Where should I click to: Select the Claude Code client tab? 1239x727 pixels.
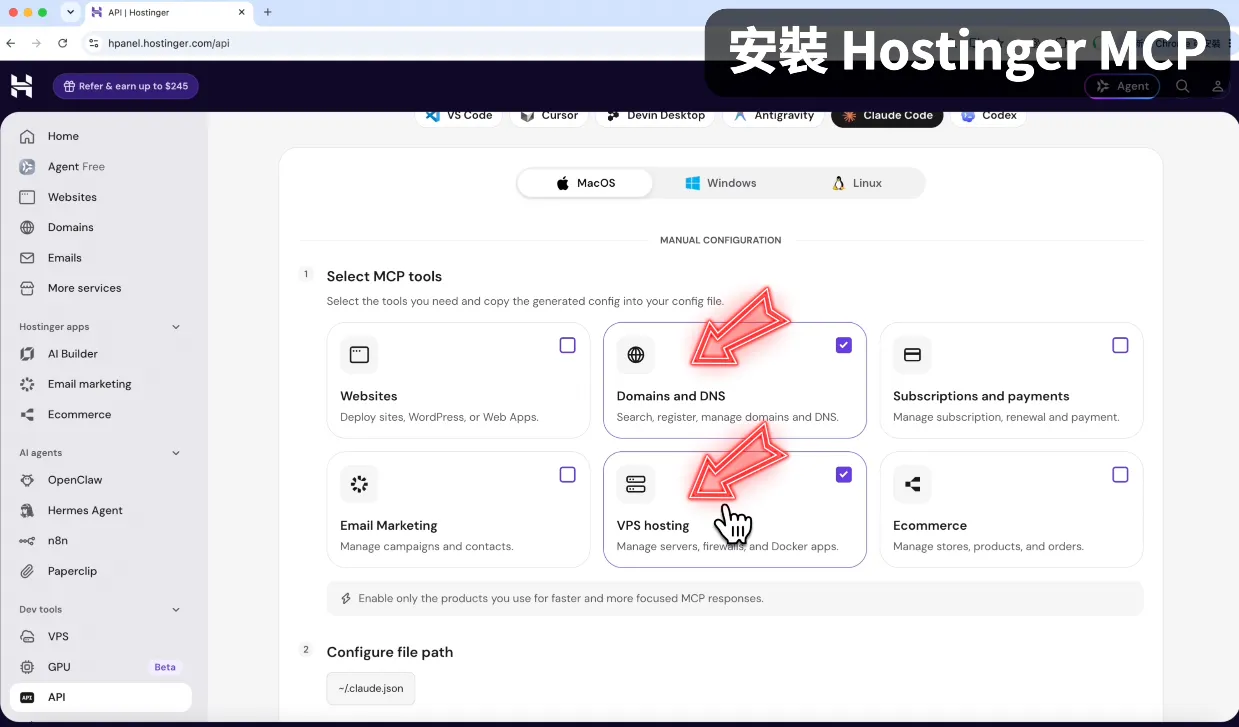tap(887, 115)
